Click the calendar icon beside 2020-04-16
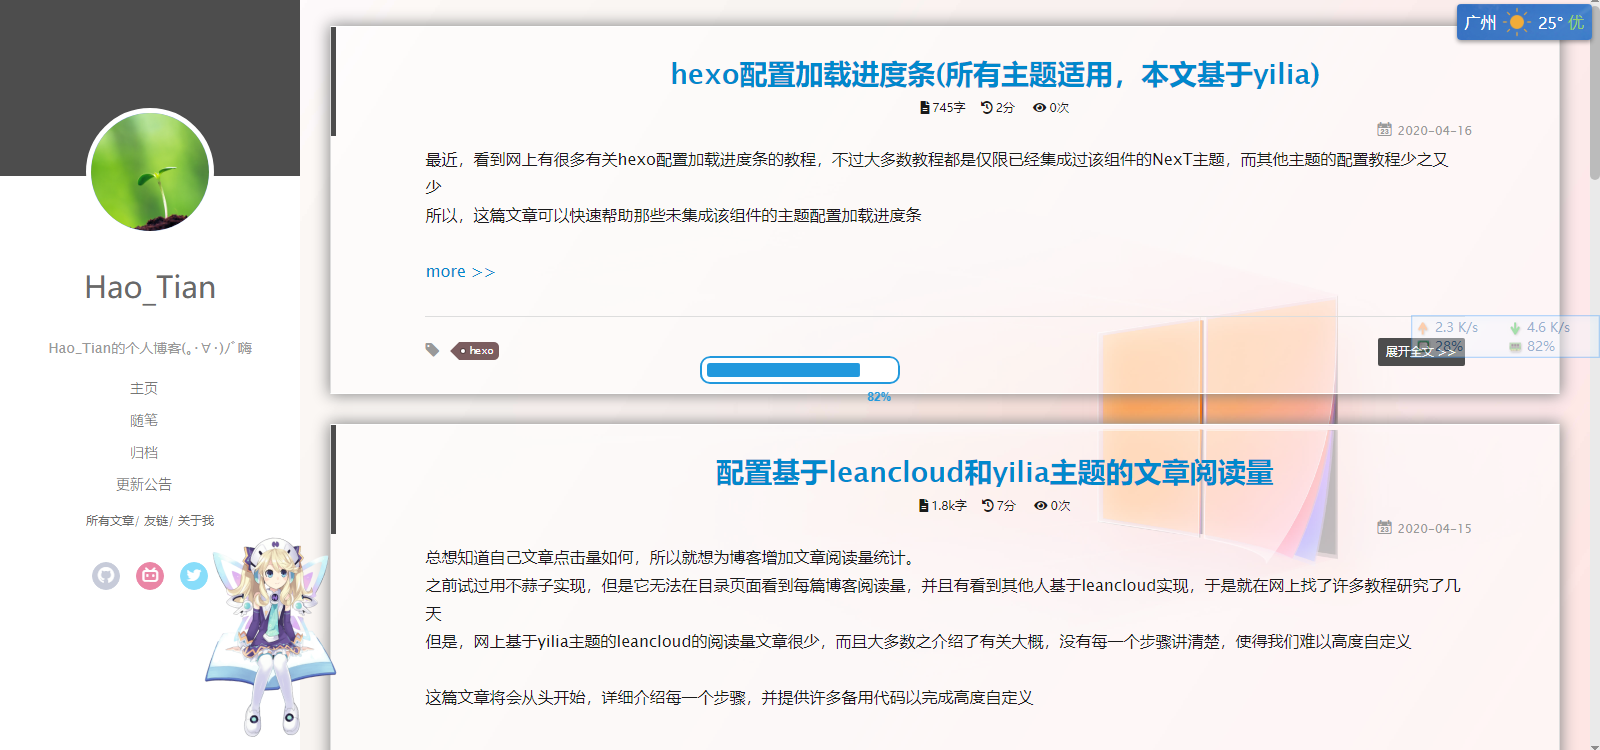 (x=1384, y=130)
